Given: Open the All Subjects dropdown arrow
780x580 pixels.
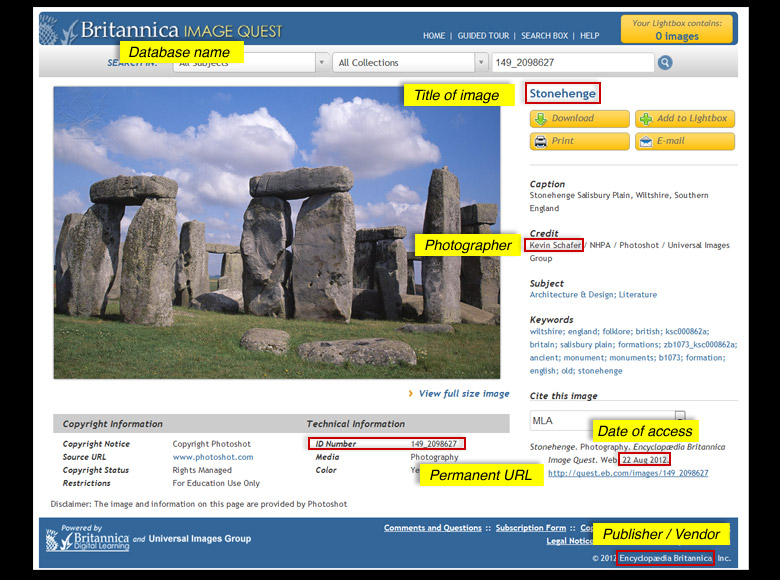Looking at the screenshot, I should coord(321,63).
